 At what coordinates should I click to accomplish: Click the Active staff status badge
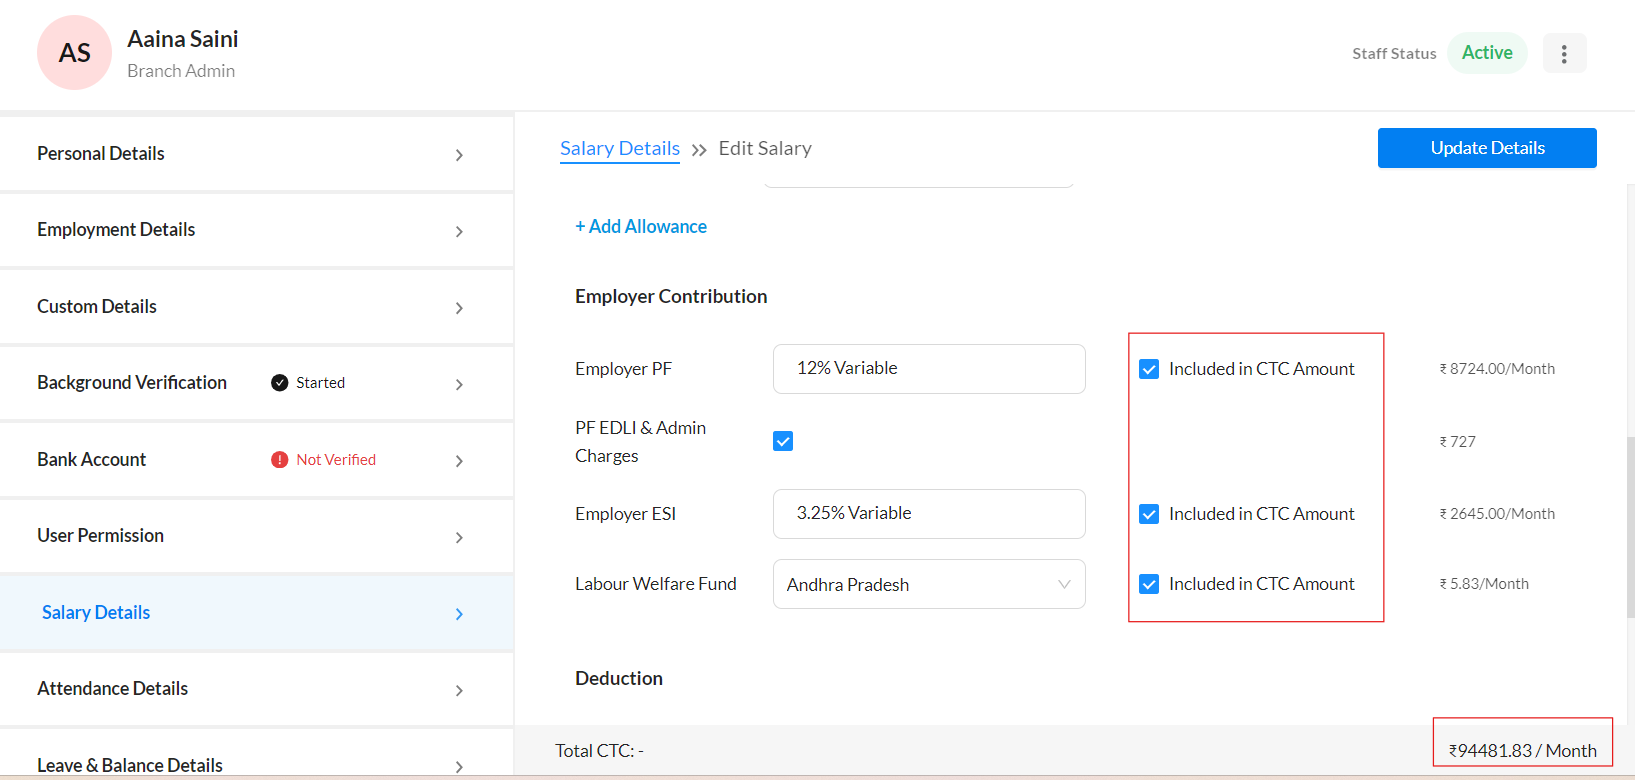[1487, 53]
